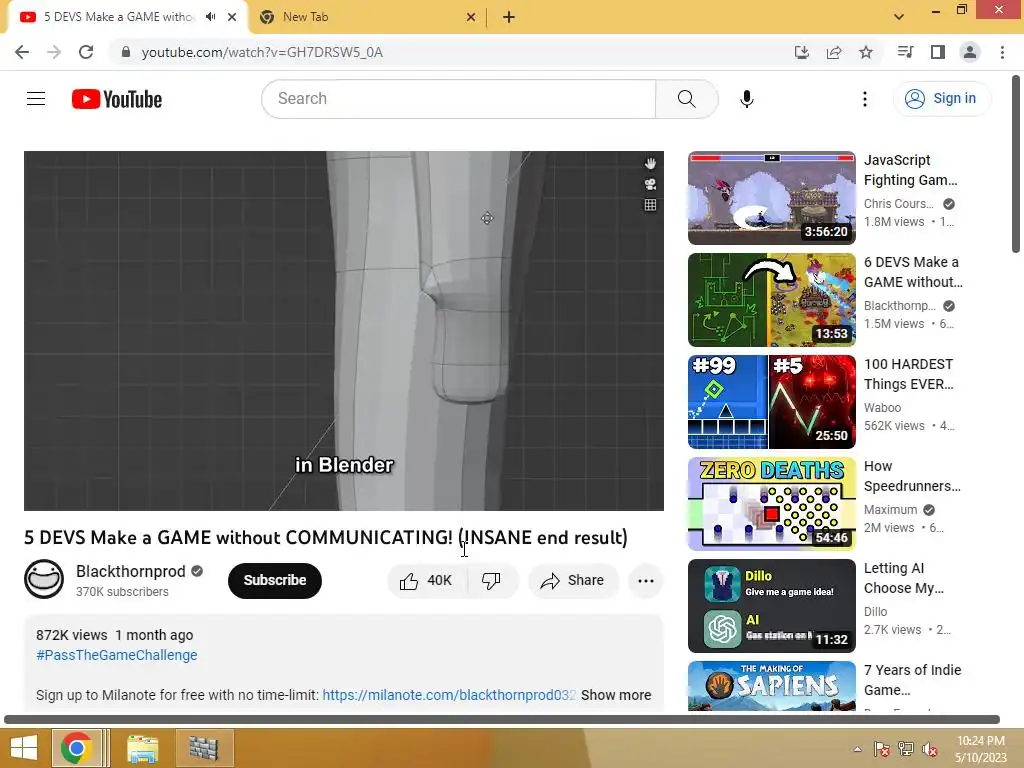This screenshot has height=768, width=1024.
Task: Click the horizontal scrollbar at bottom
Action: coord(502,720)
